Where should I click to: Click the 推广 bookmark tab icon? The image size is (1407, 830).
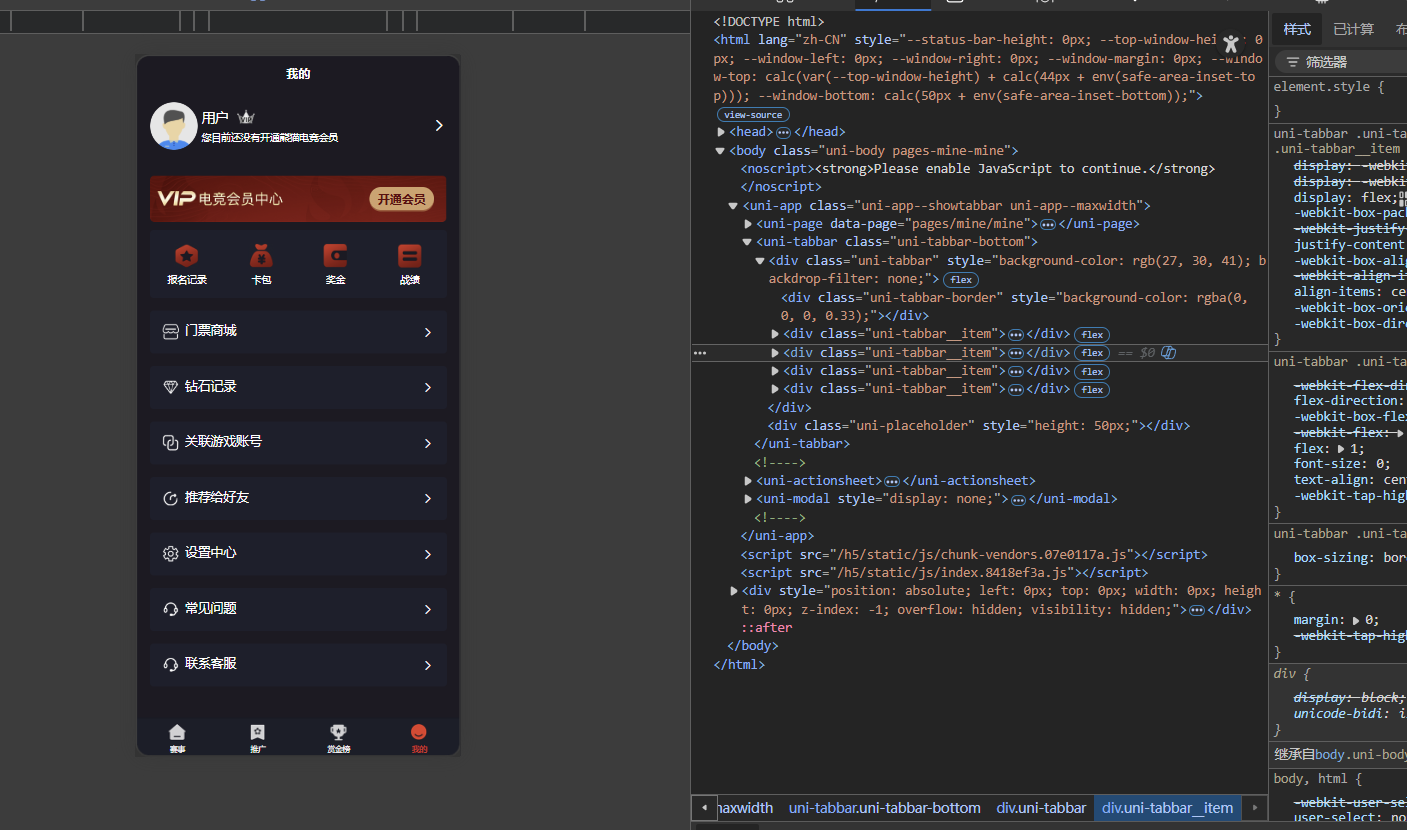(x=257, y=733)
